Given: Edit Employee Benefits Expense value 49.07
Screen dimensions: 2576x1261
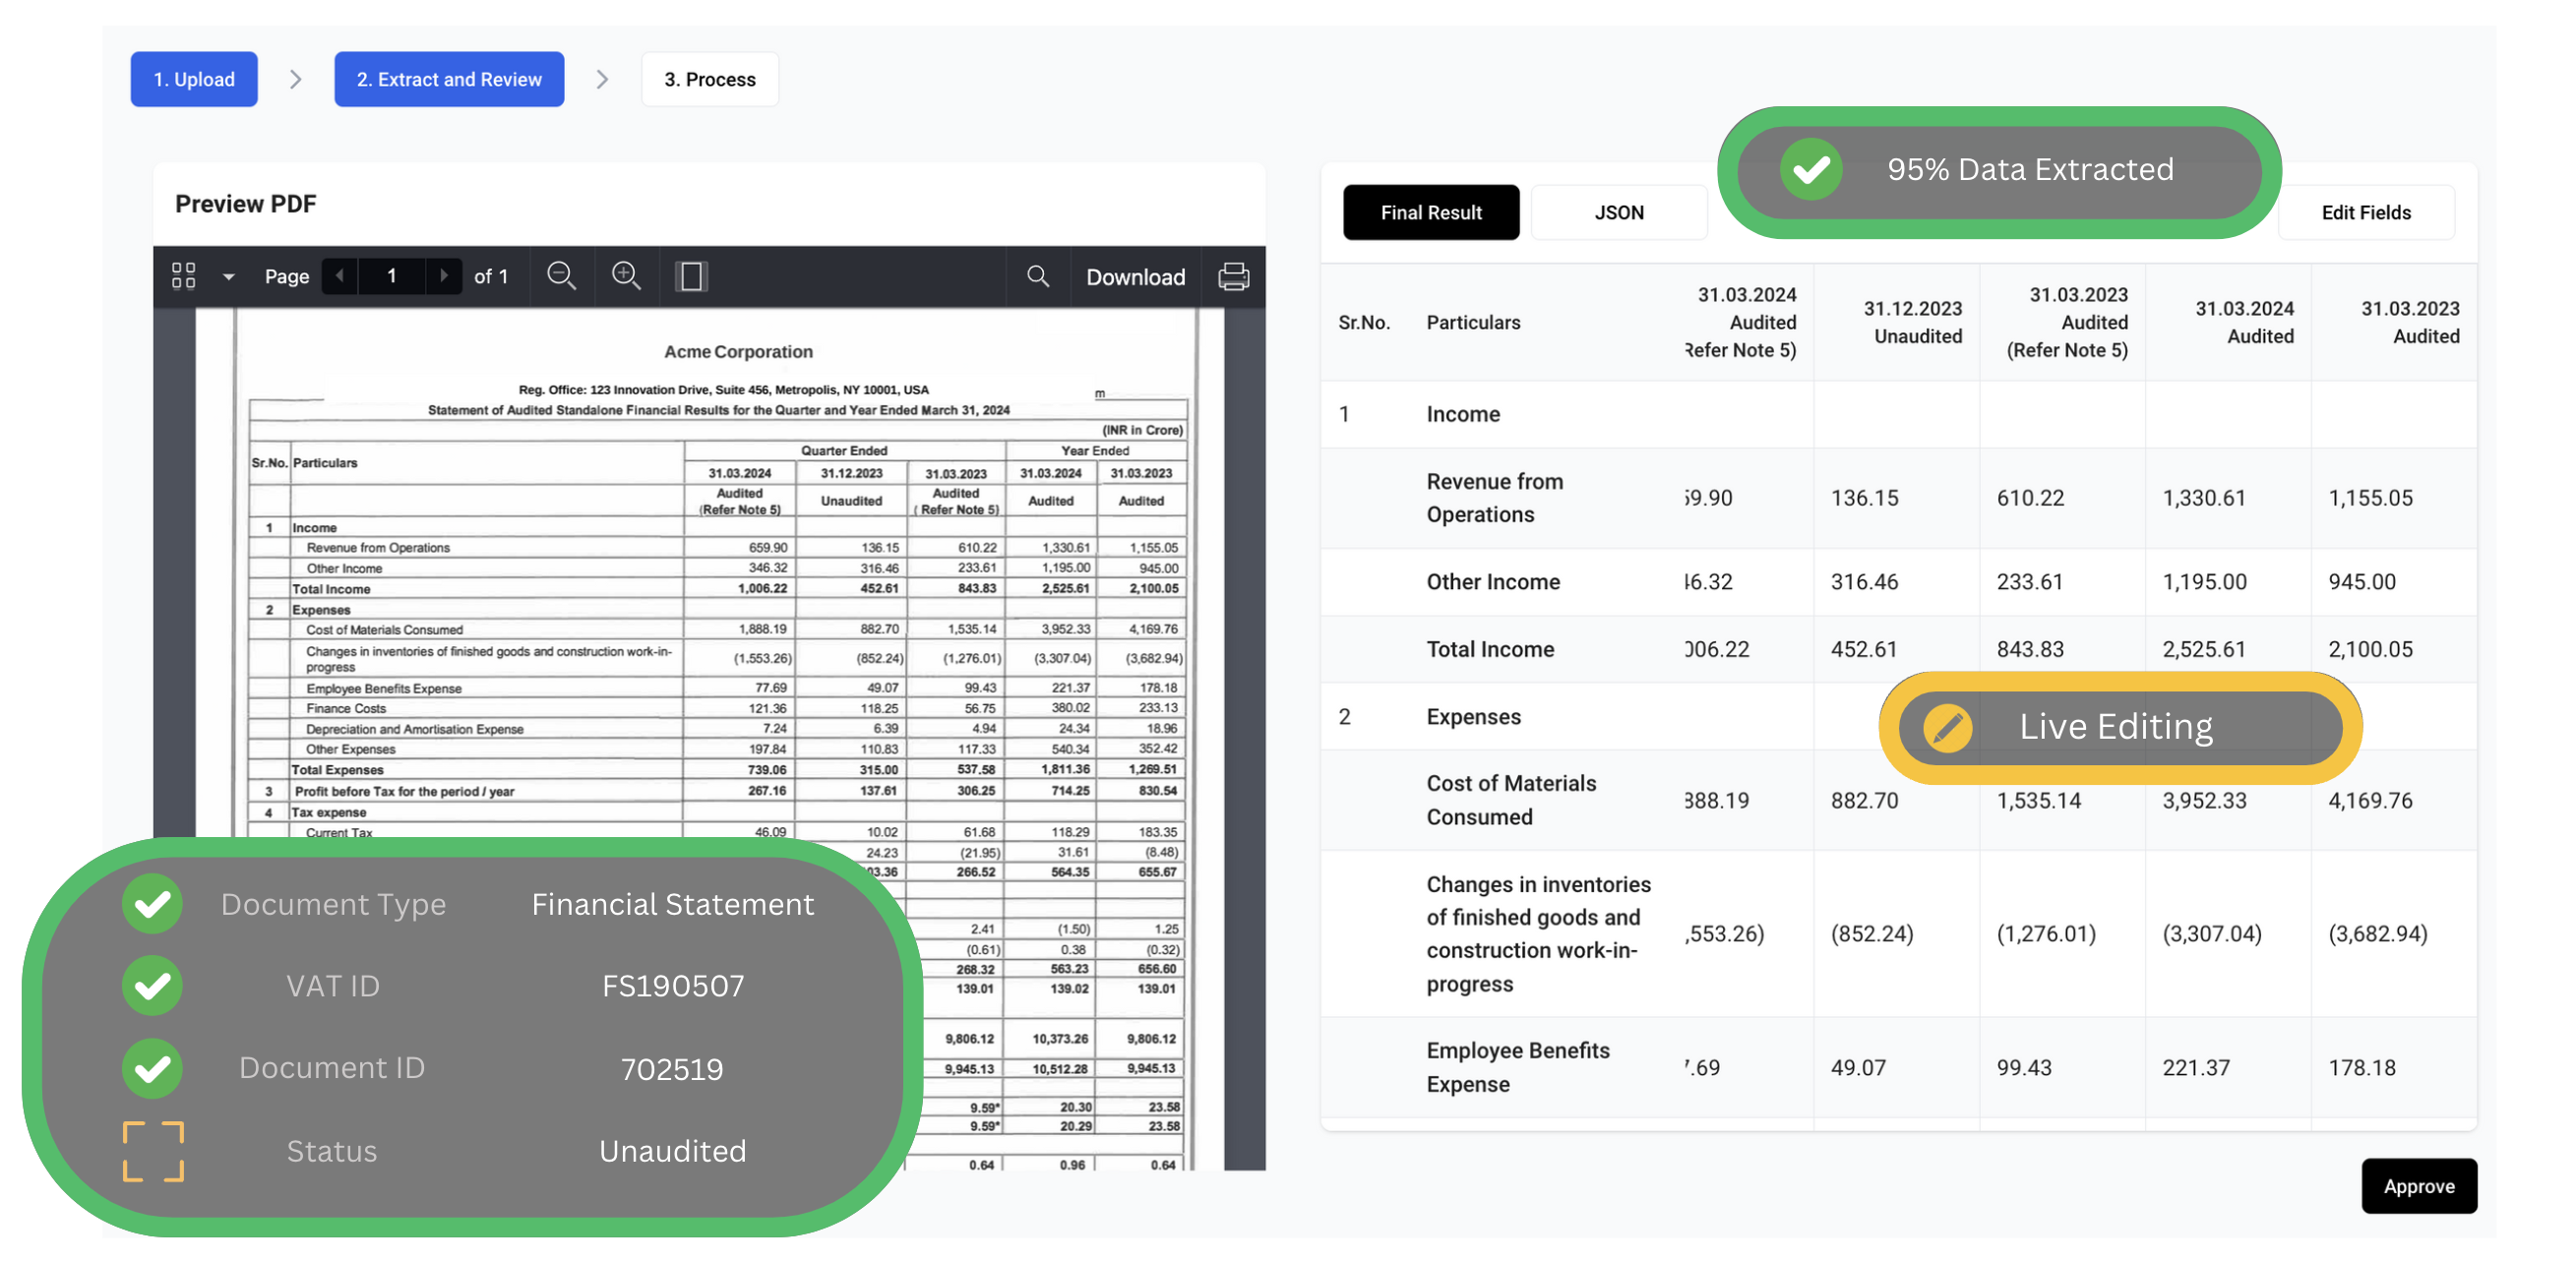Looking at the screenshot, I should (1858, 1067).
